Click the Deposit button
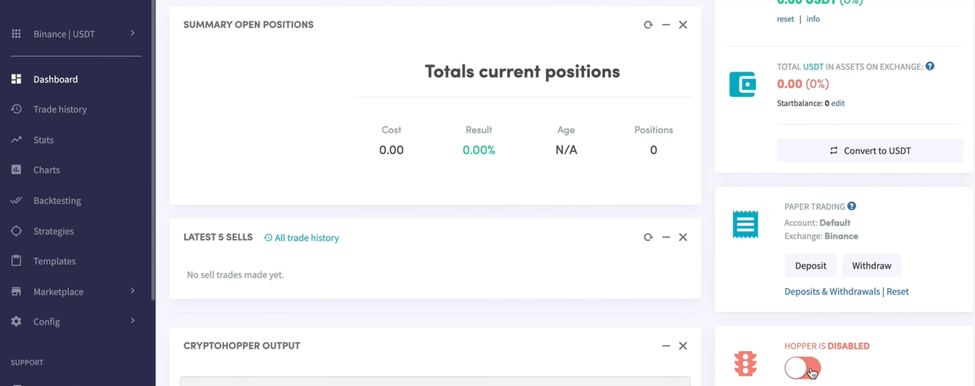Screen dimensions: 975x386 (x=810, y=265)
